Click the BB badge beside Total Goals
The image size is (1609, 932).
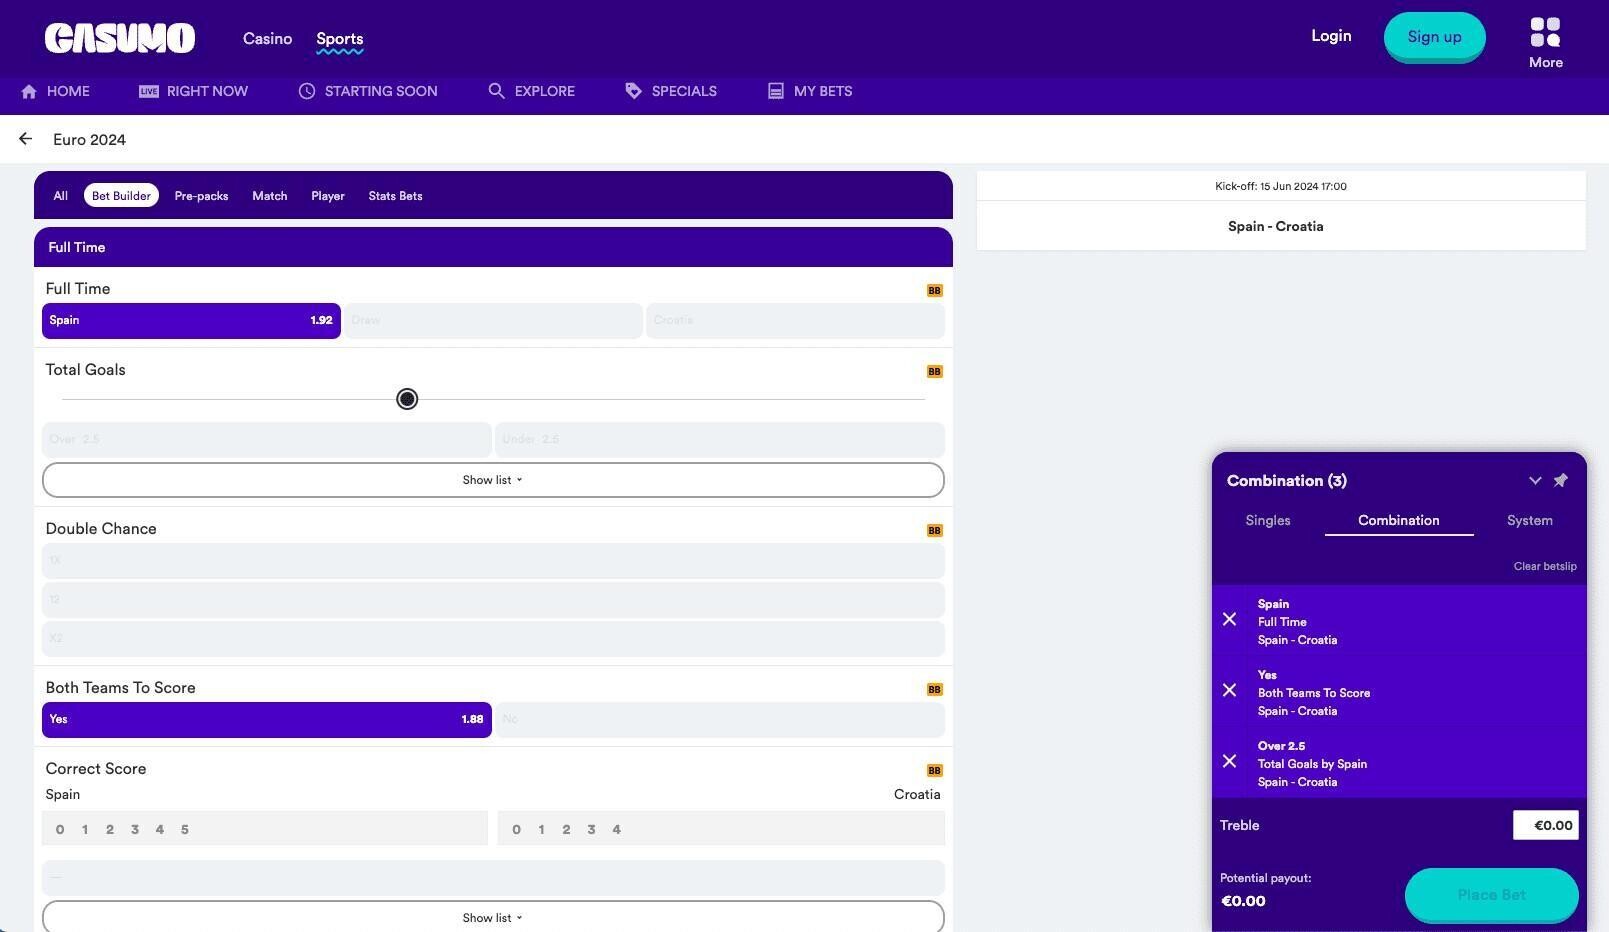[934, 371]
